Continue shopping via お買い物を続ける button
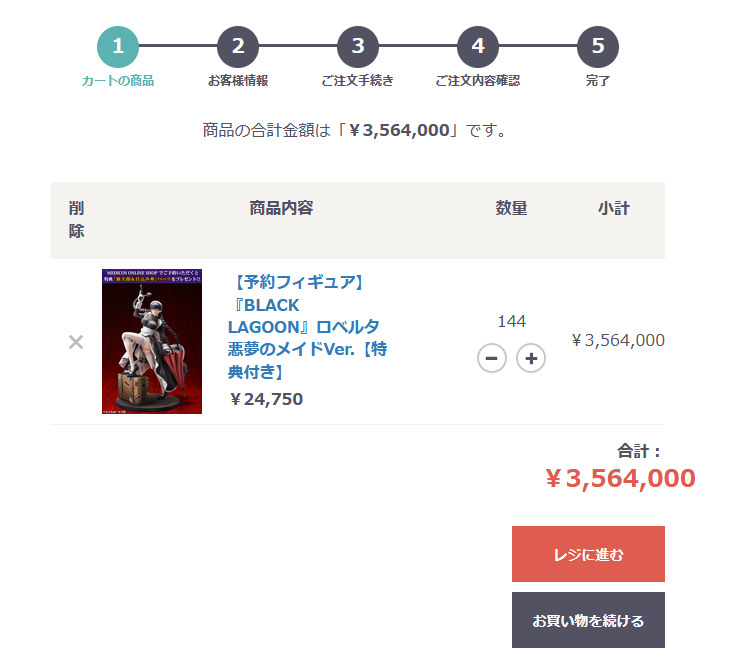This screenshot has height=660, width=740. click(588, 620)
